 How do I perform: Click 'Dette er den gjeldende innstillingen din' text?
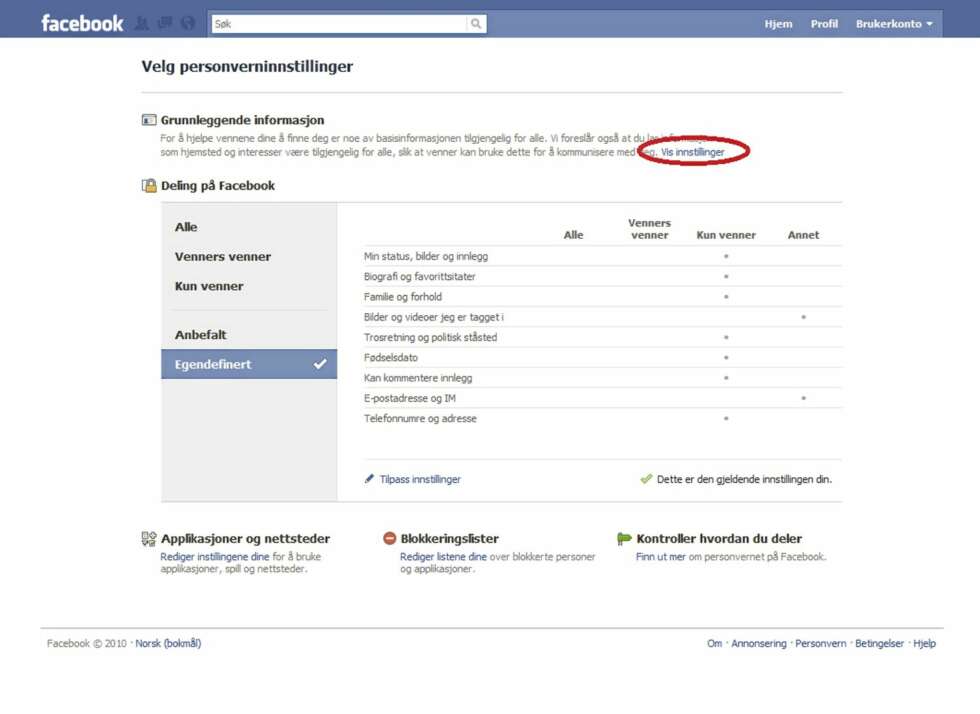(x=744, y=479)
